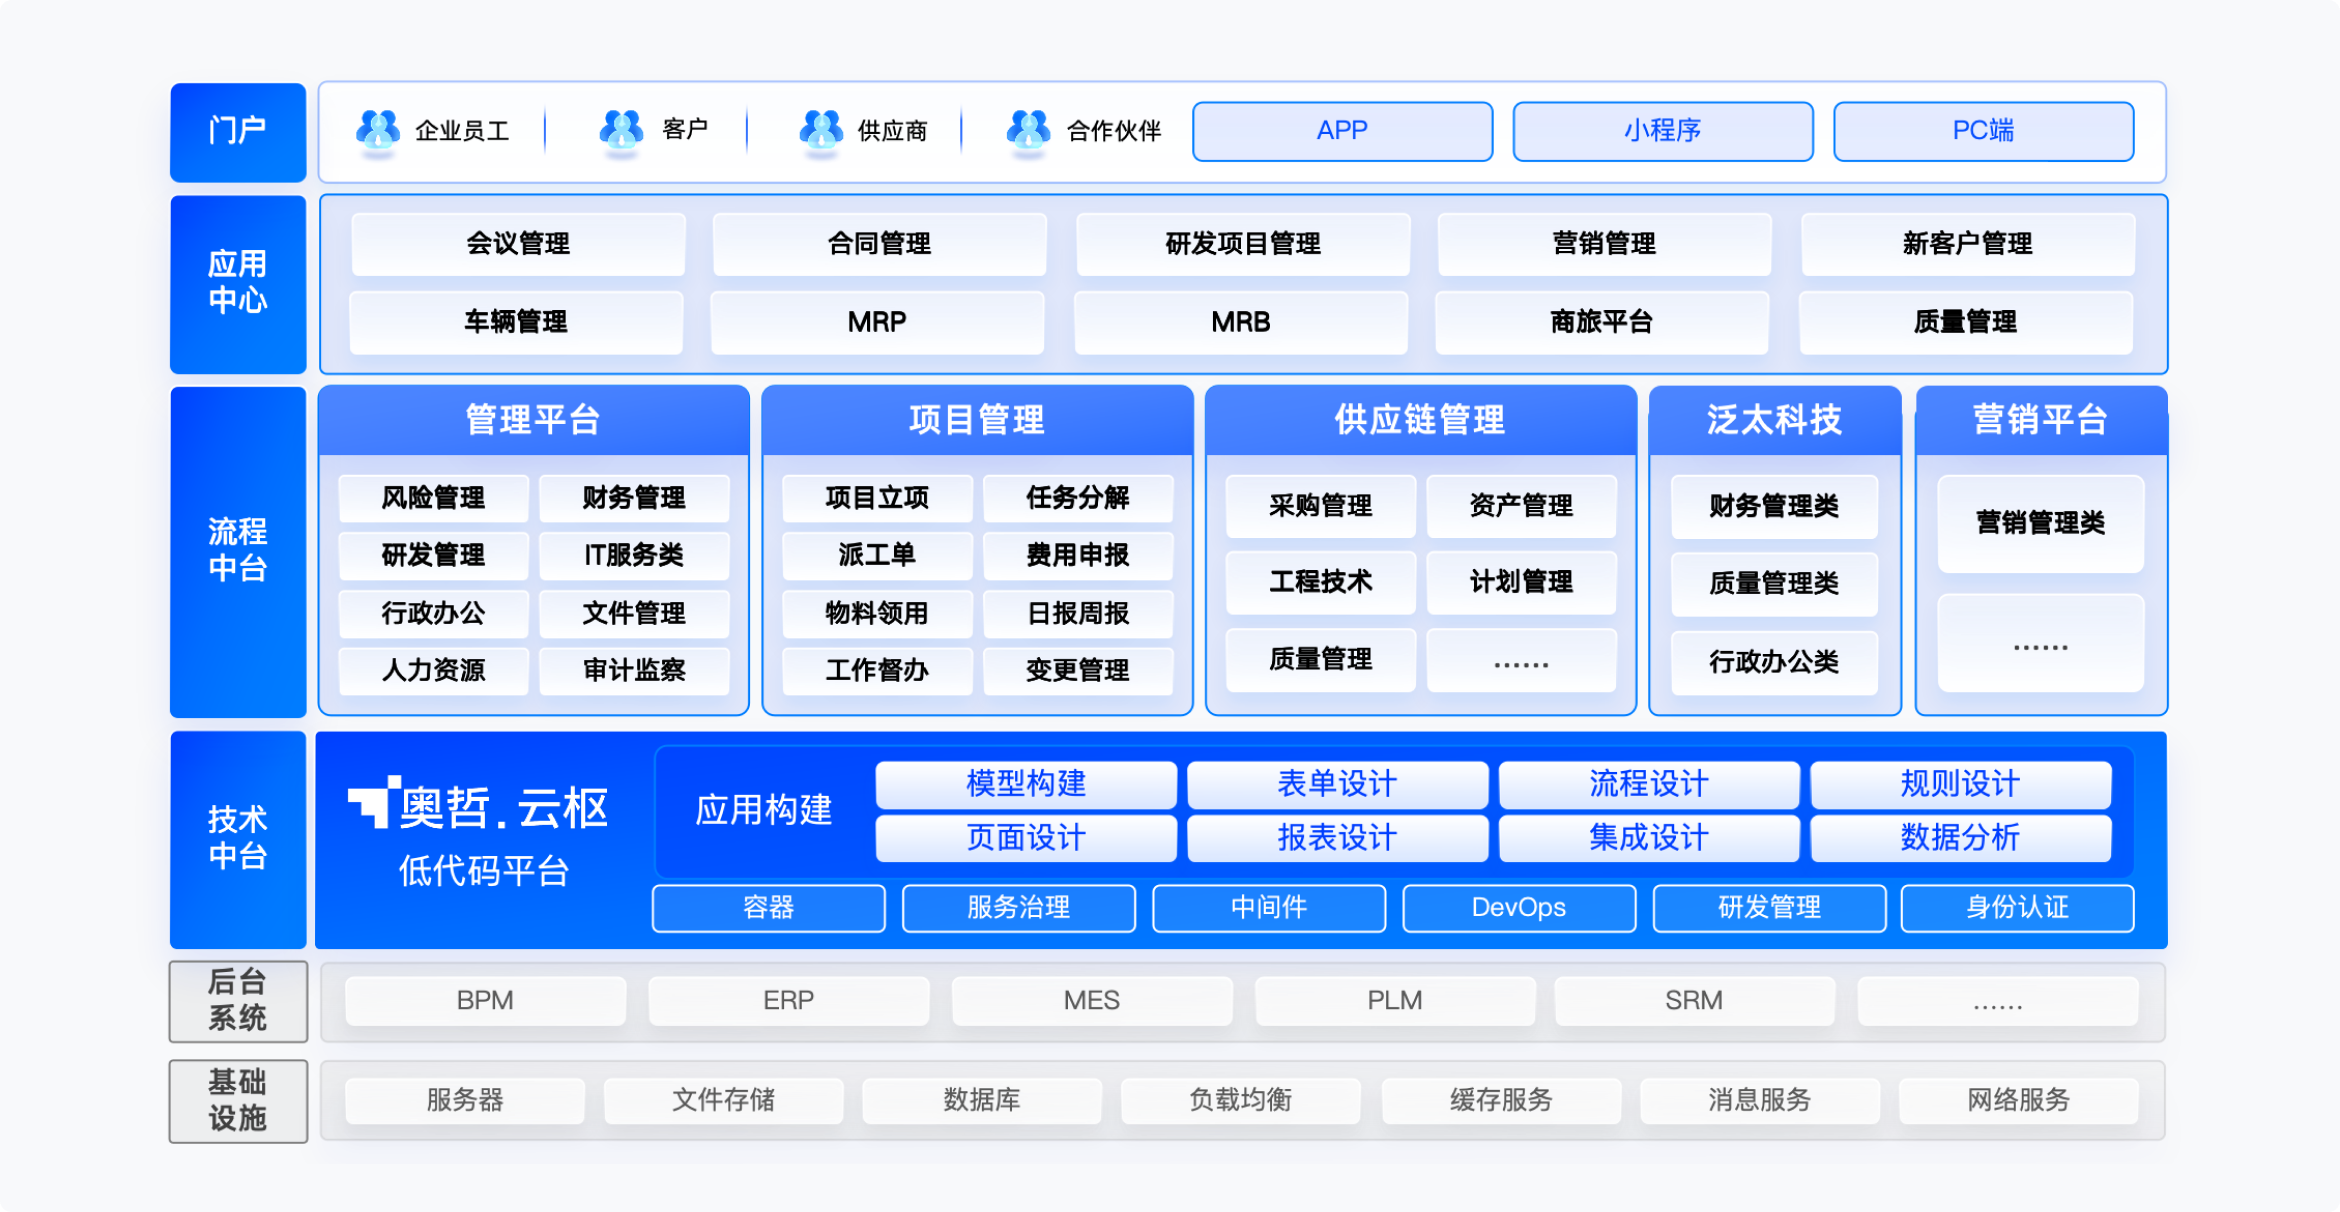
Task: Open the 营销管理 application tile
Action: 1604,243
